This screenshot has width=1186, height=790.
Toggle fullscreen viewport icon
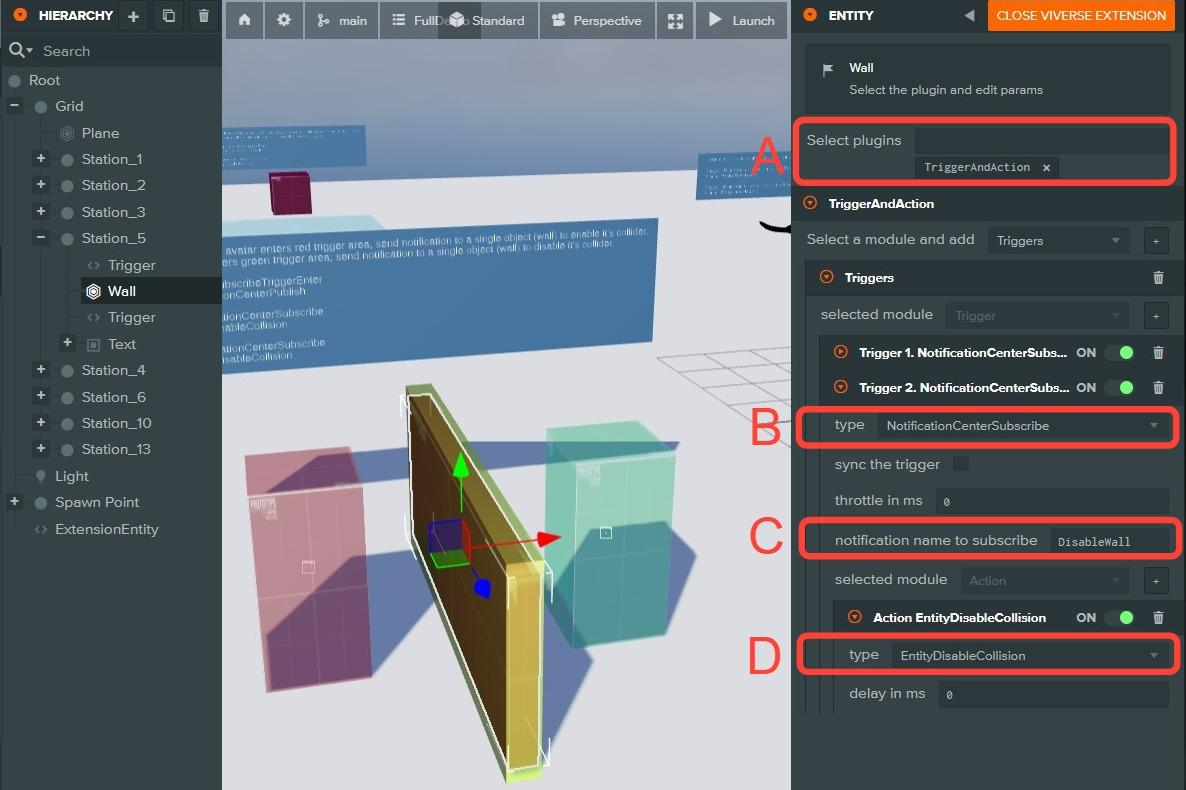(676, 20)
